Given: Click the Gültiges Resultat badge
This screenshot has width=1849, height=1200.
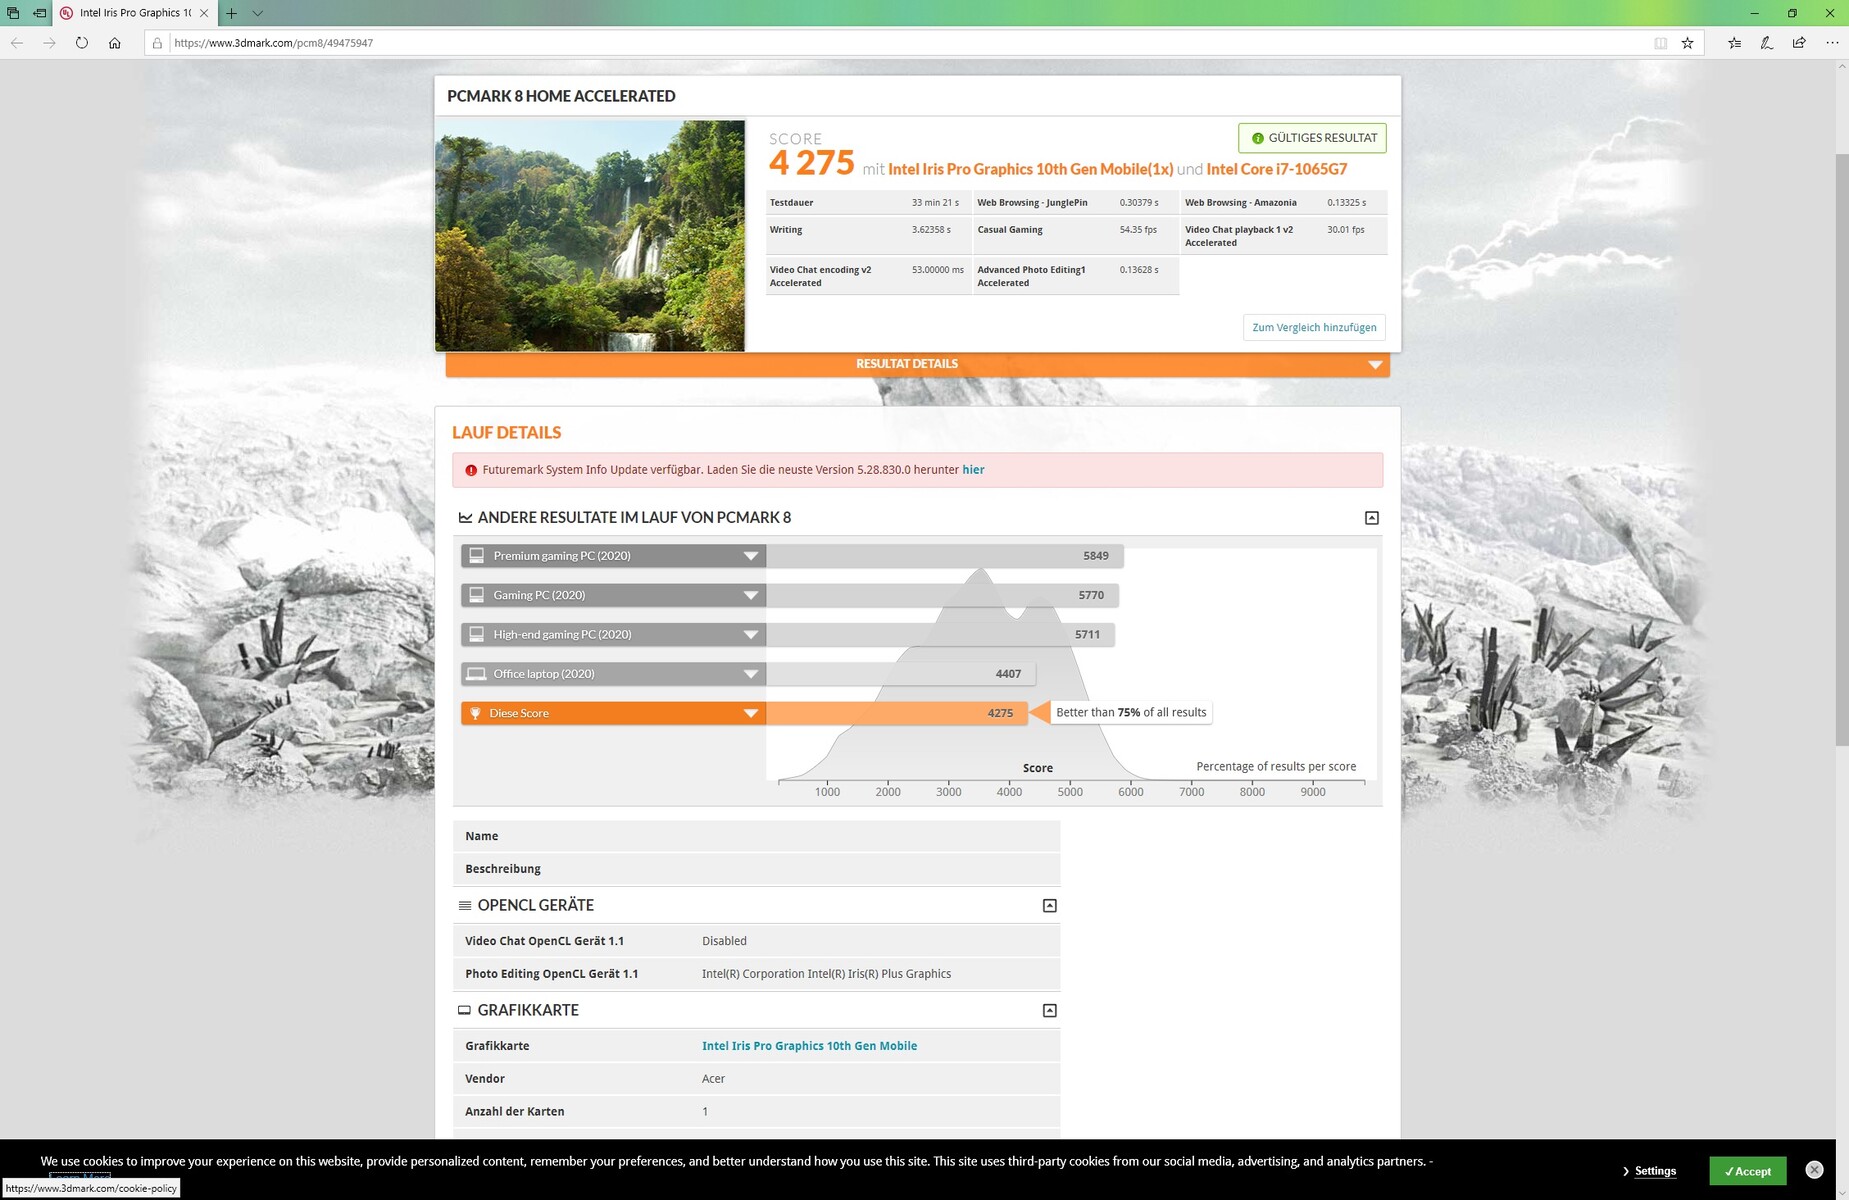Looking at the screenshot, I should 1312,138.
